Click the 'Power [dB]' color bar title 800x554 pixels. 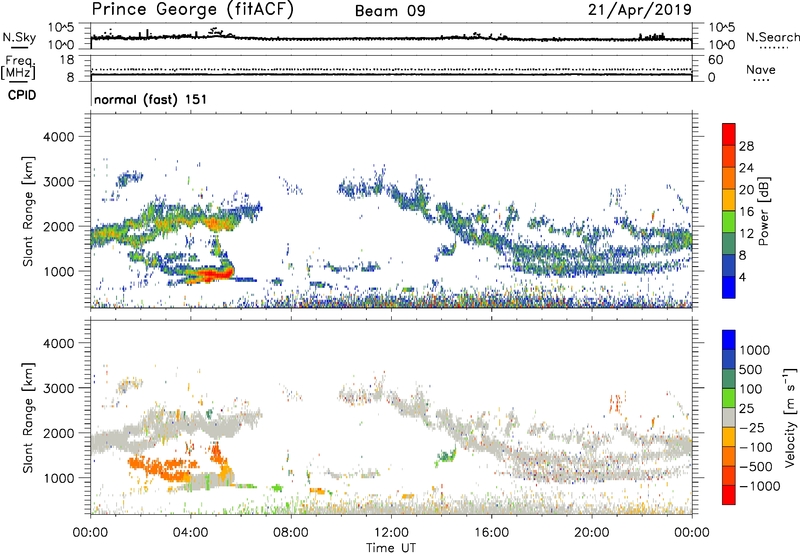[763, 211]
